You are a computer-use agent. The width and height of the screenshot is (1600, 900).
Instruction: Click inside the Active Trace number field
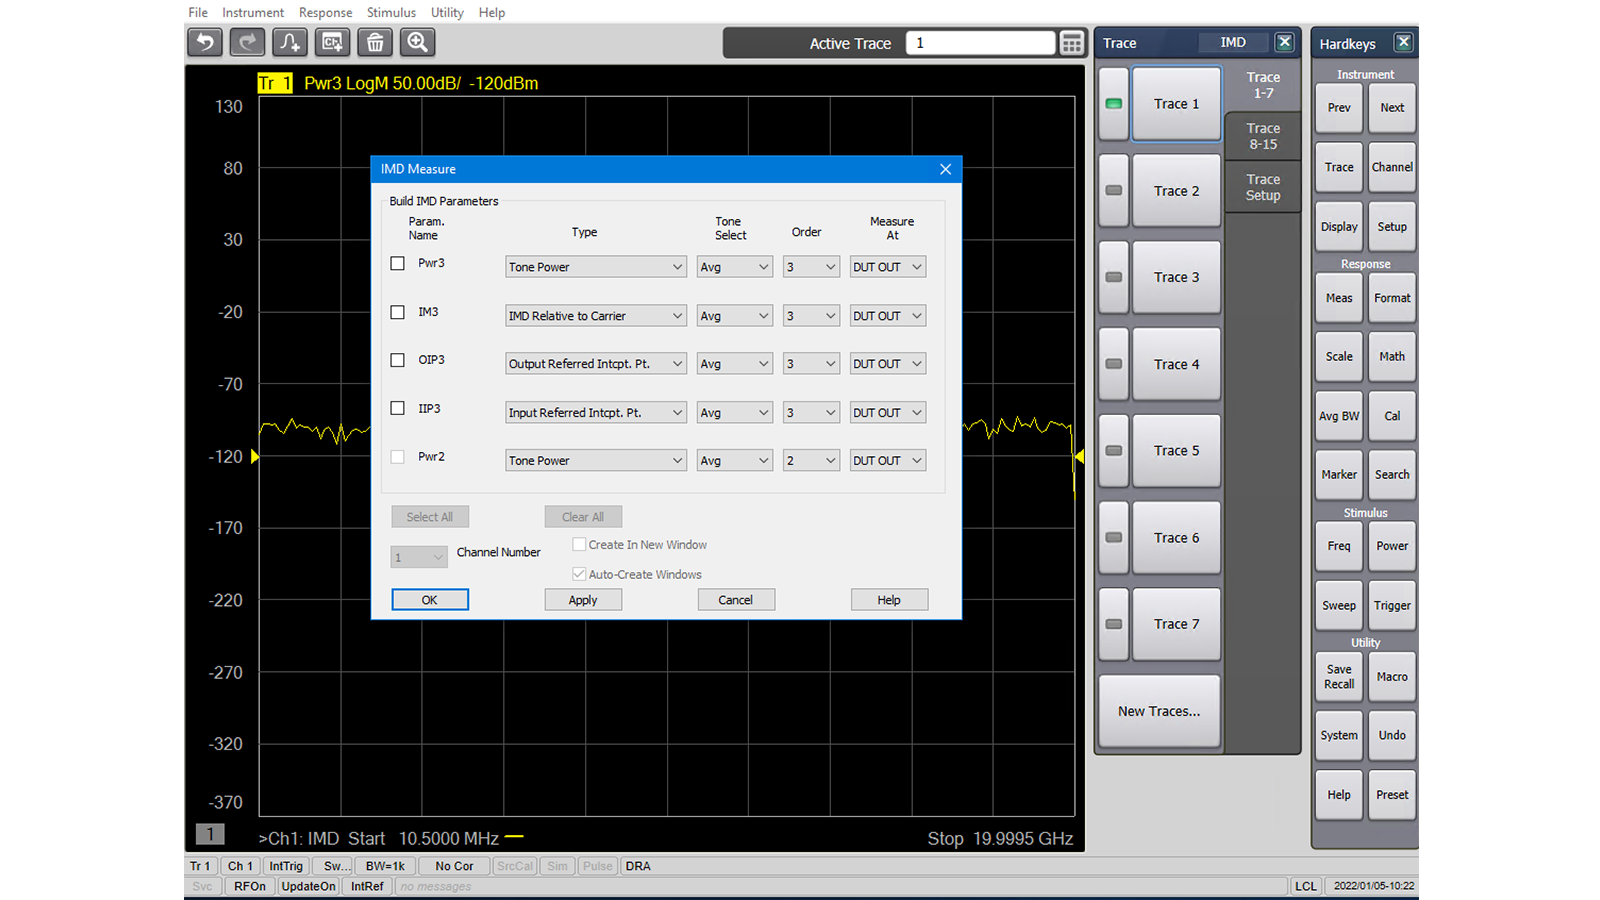point(980,42)
